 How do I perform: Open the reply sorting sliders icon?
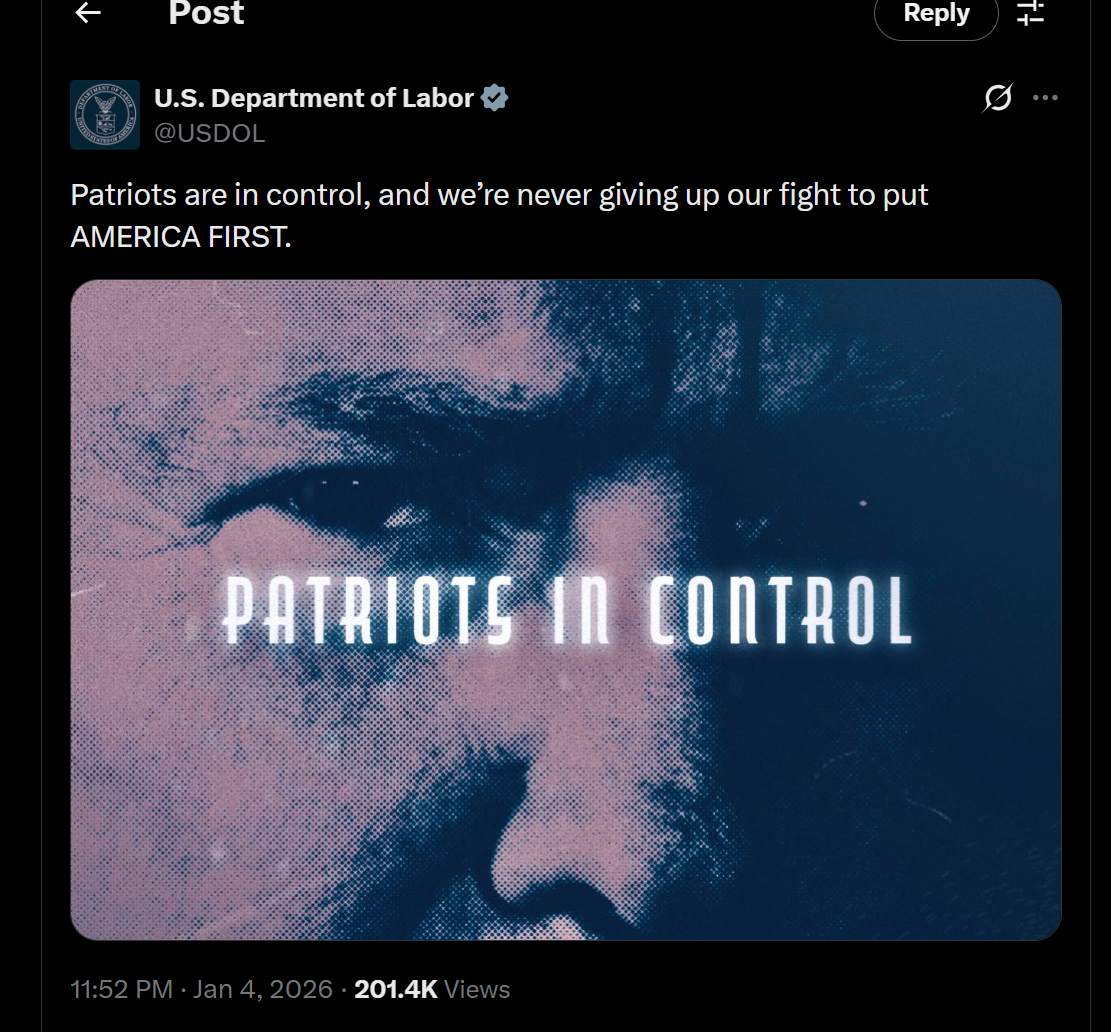click(x=1030, y=13)
